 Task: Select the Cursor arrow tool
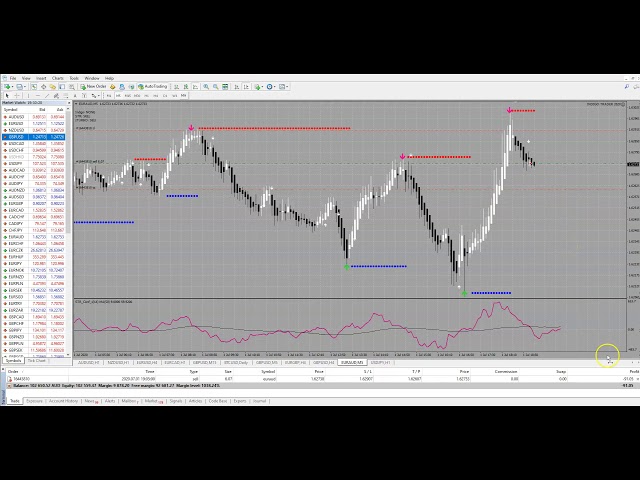tap(7, 95)
